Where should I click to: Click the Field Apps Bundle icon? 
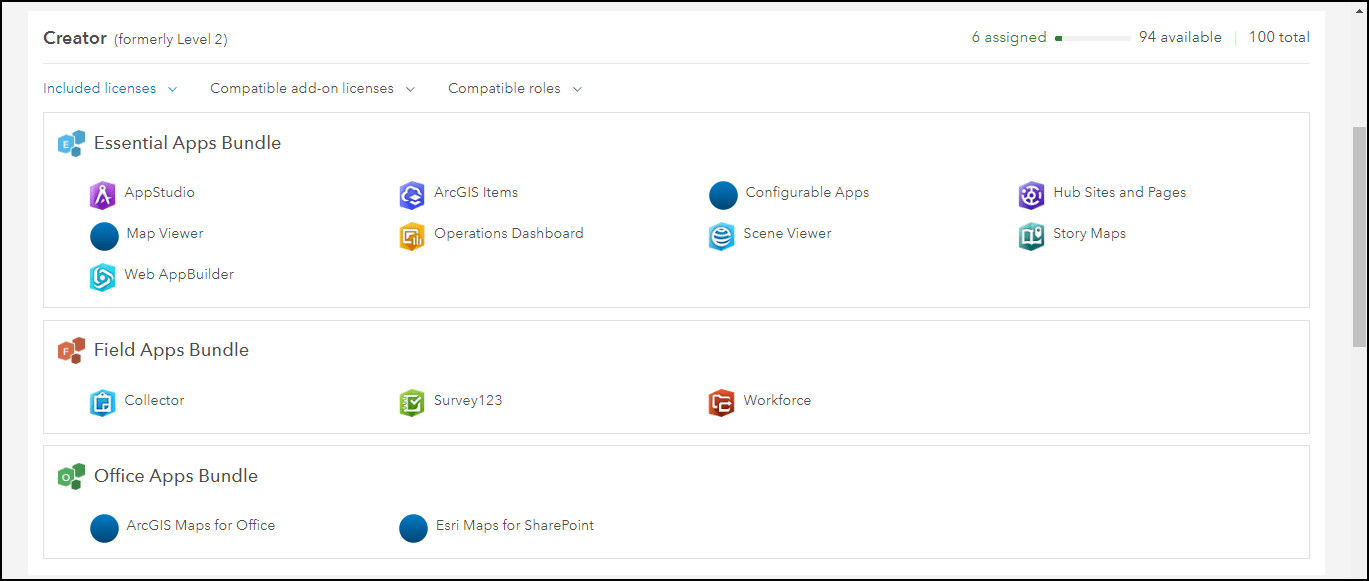coord(71,351)
